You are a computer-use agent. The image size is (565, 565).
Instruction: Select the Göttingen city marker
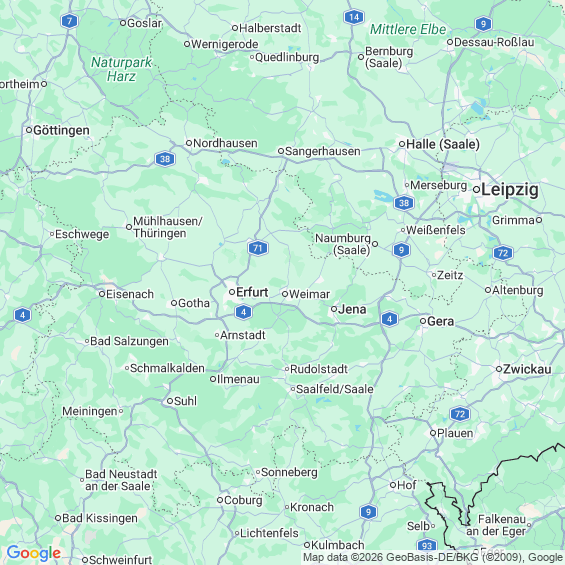coord(29,130)
